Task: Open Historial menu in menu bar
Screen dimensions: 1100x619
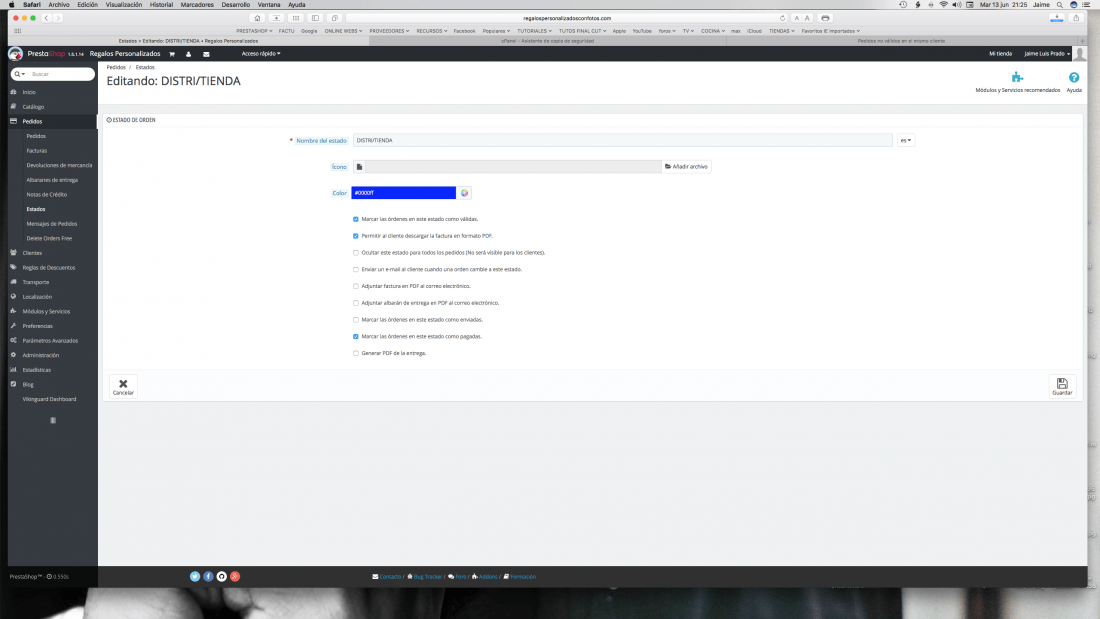Action: [x=161, y=5]
